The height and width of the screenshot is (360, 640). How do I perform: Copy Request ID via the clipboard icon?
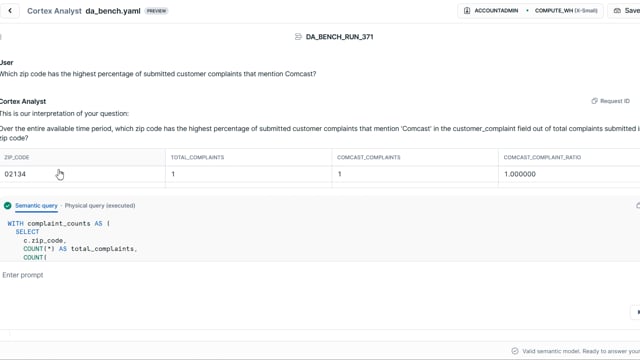click(594, 101)
